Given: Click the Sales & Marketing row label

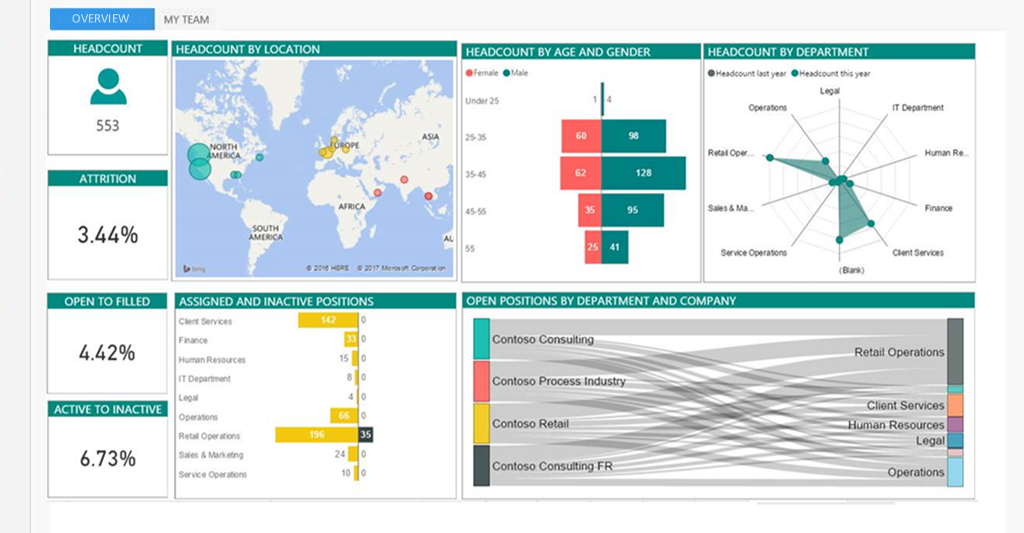Looking at the screenshot, I should tap(211, 455).
